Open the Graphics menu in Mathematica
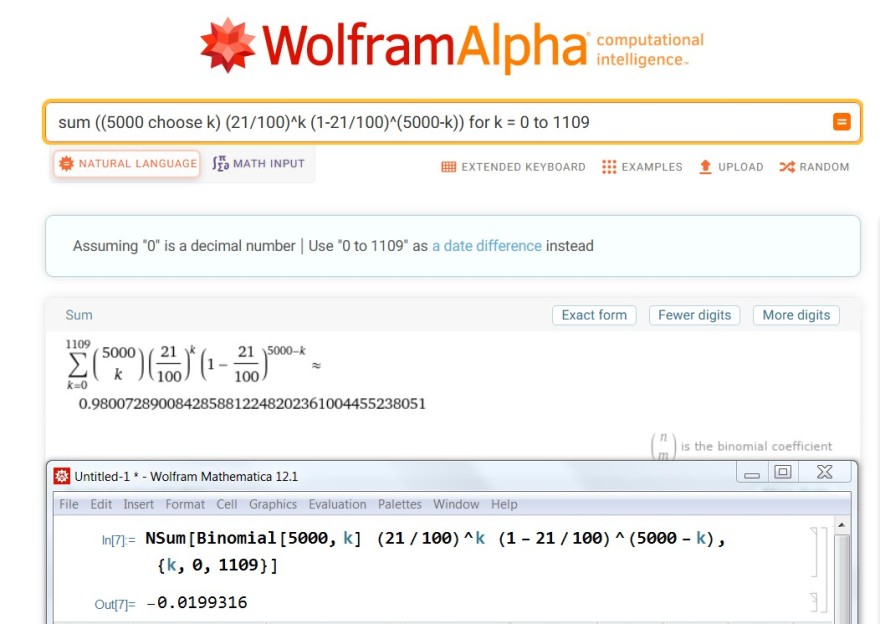Viewport: 880px width, 624px height. coord(273,504)
